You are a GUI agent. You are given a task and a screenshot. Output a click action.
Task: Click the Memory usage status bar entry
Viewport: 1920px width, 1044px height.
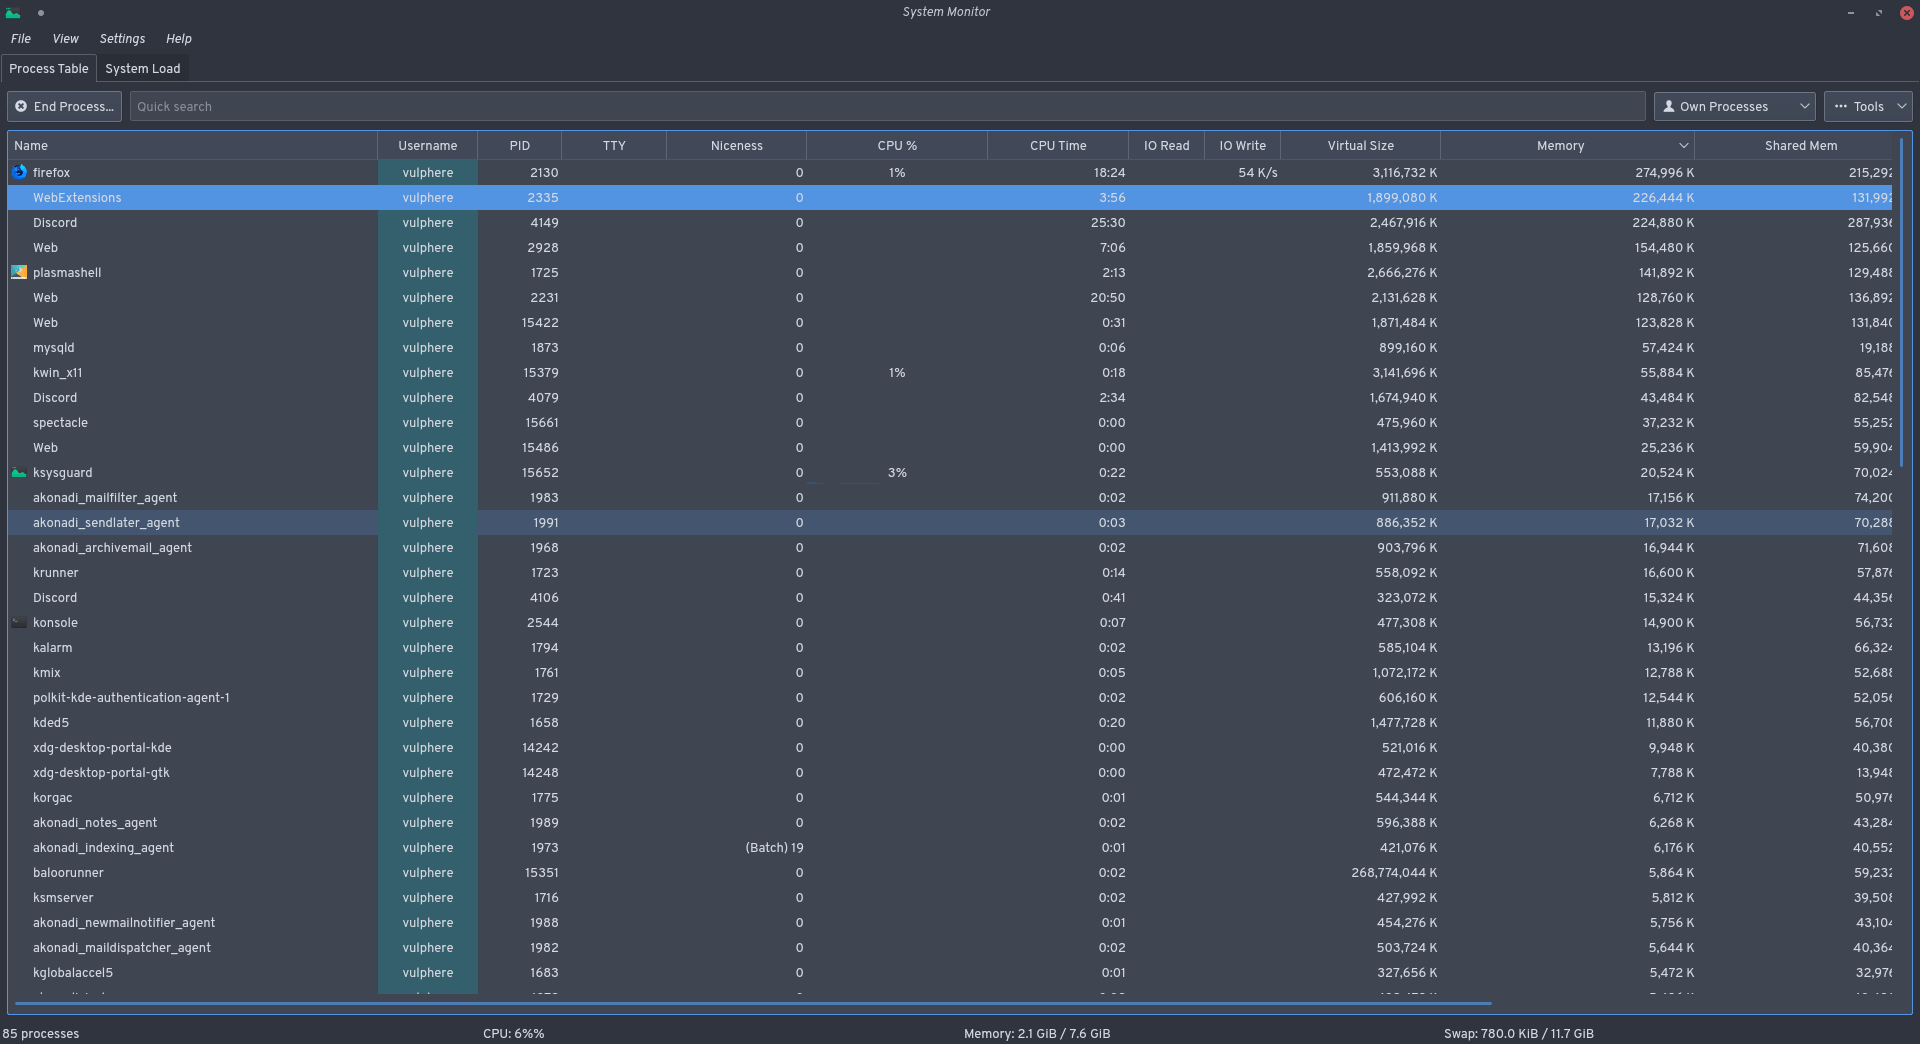point(1037,1033)
